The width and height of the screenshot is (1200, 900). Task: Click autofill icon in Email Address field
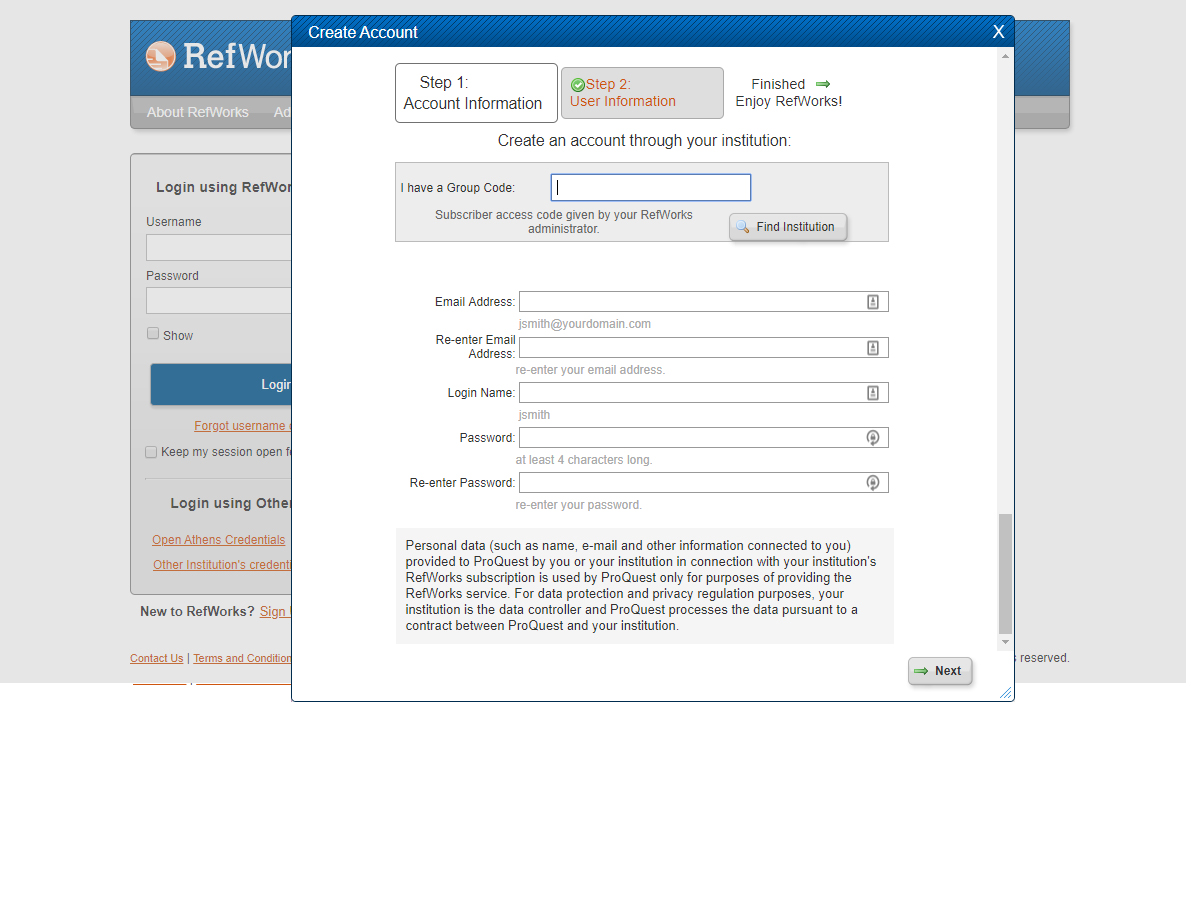[872, 302]
